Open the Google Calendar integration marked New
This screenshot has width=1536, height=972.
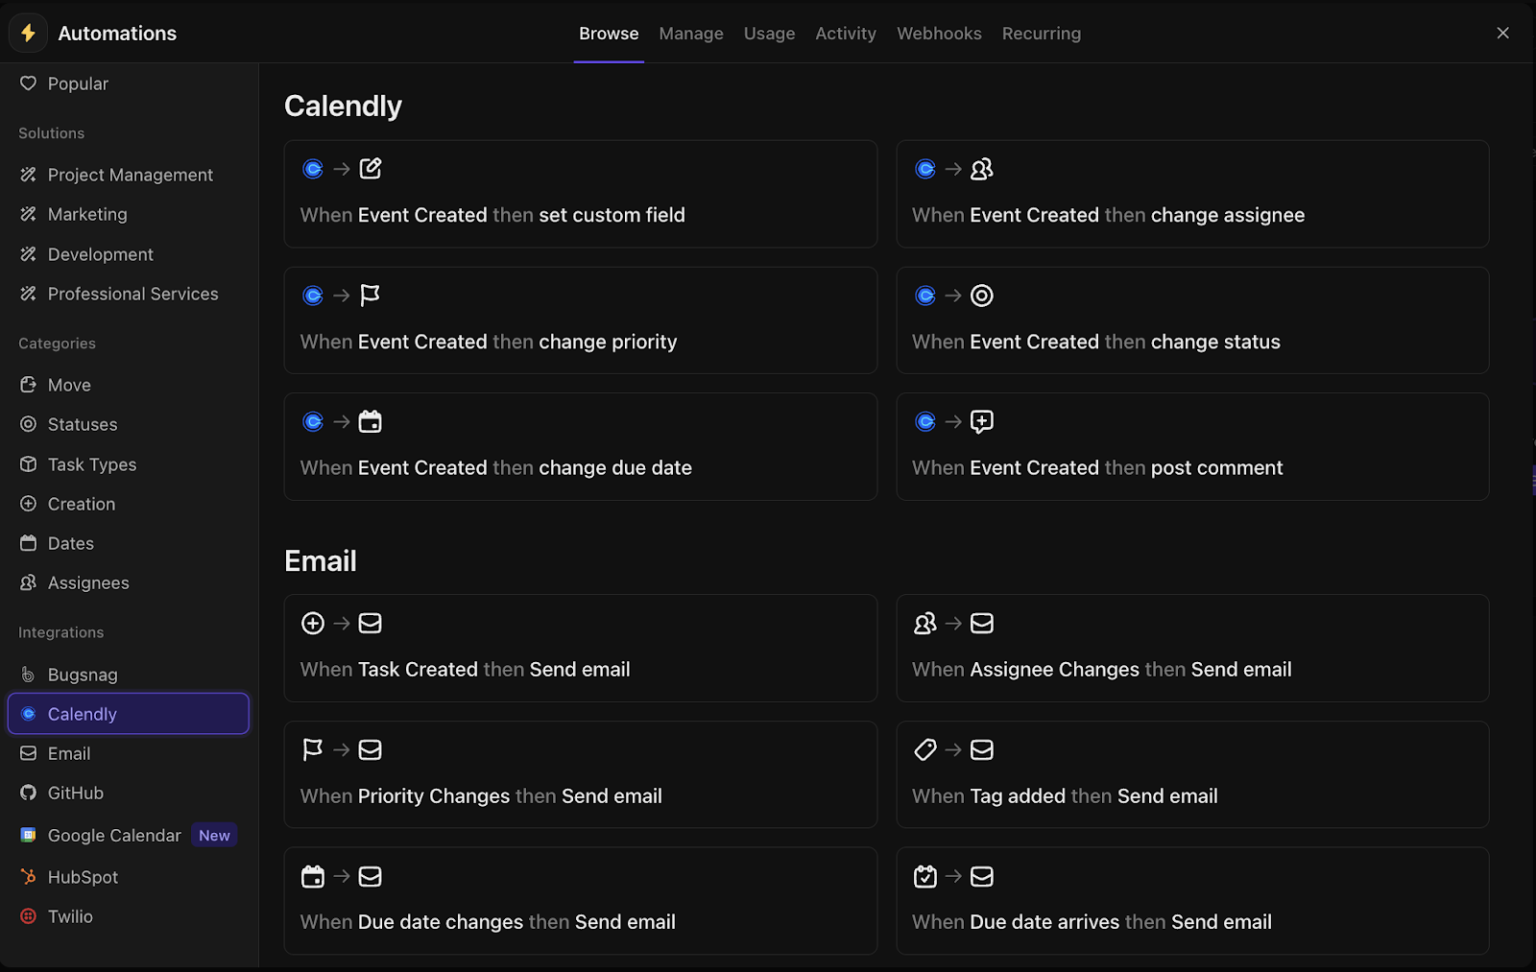pyautogui.click(x=114, y=835)
